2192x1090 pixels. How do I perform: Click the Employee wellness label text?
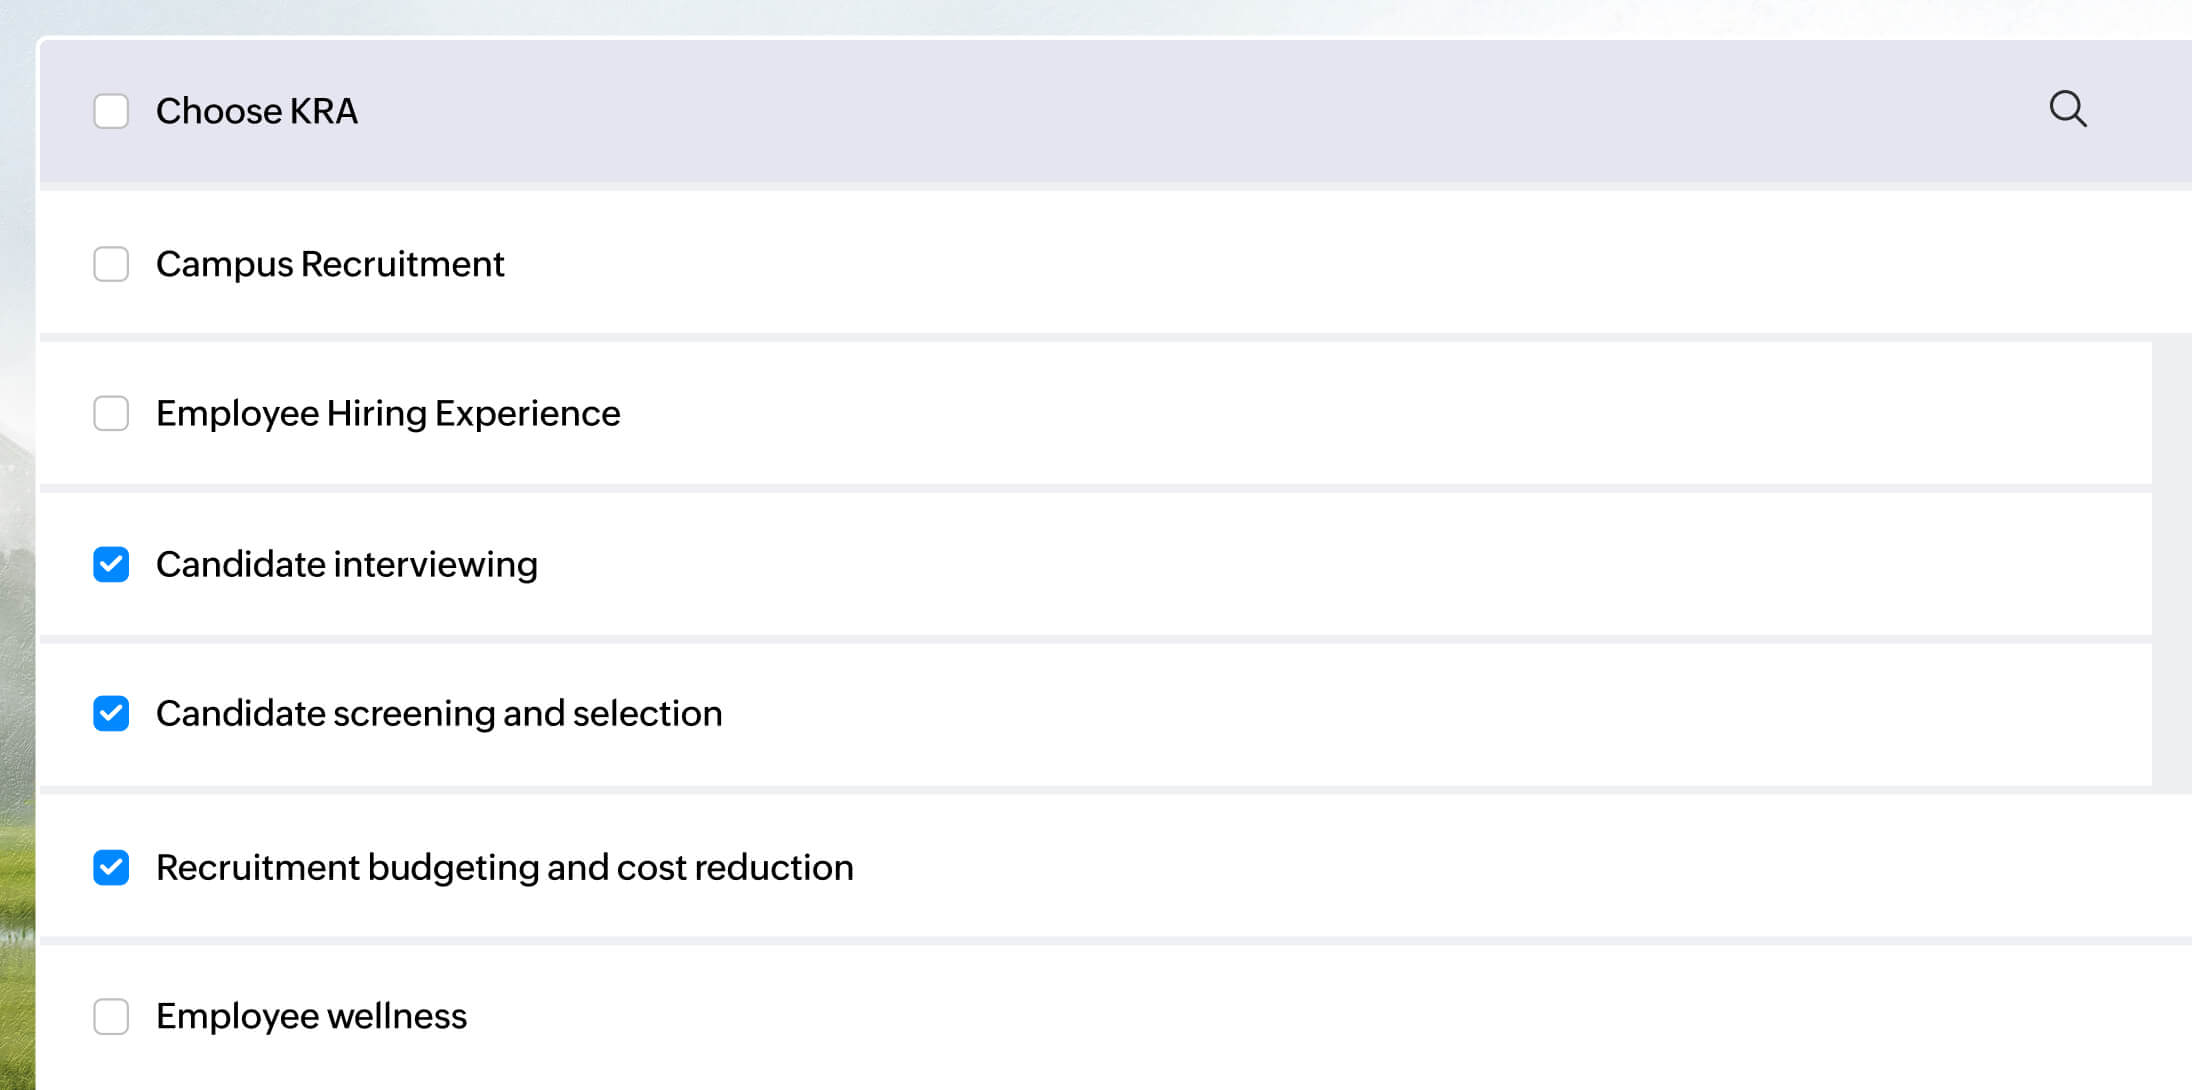(x=311, y=1016)
